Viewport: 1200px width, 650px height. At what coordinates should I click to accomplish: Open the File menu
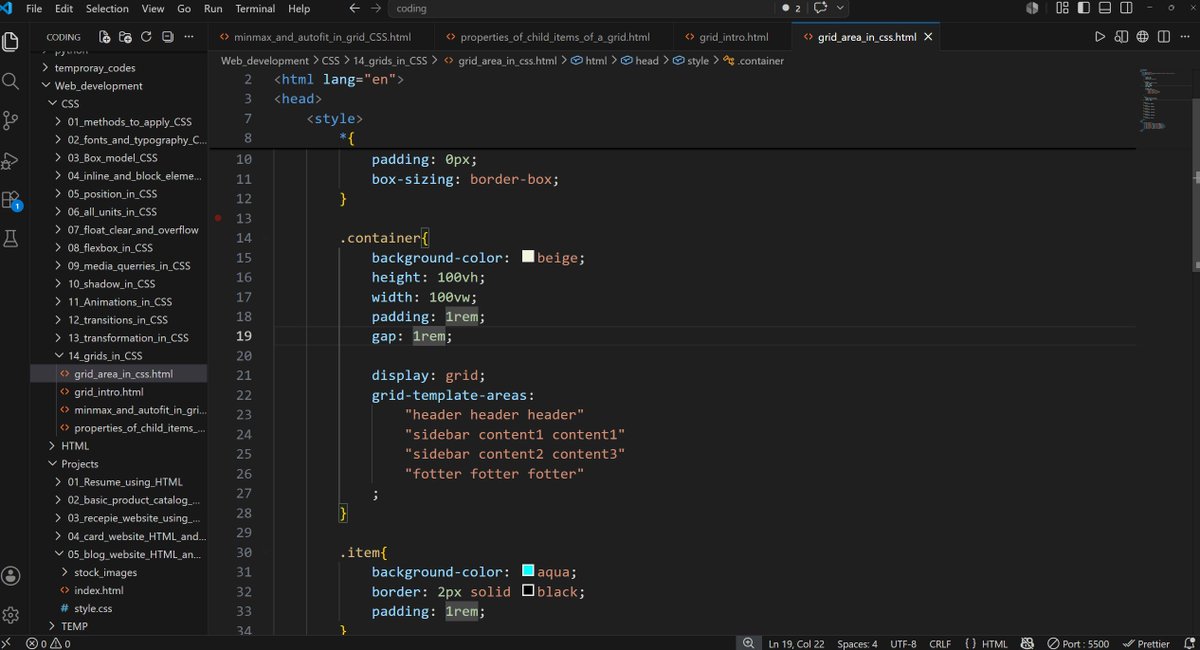point(34,8)
